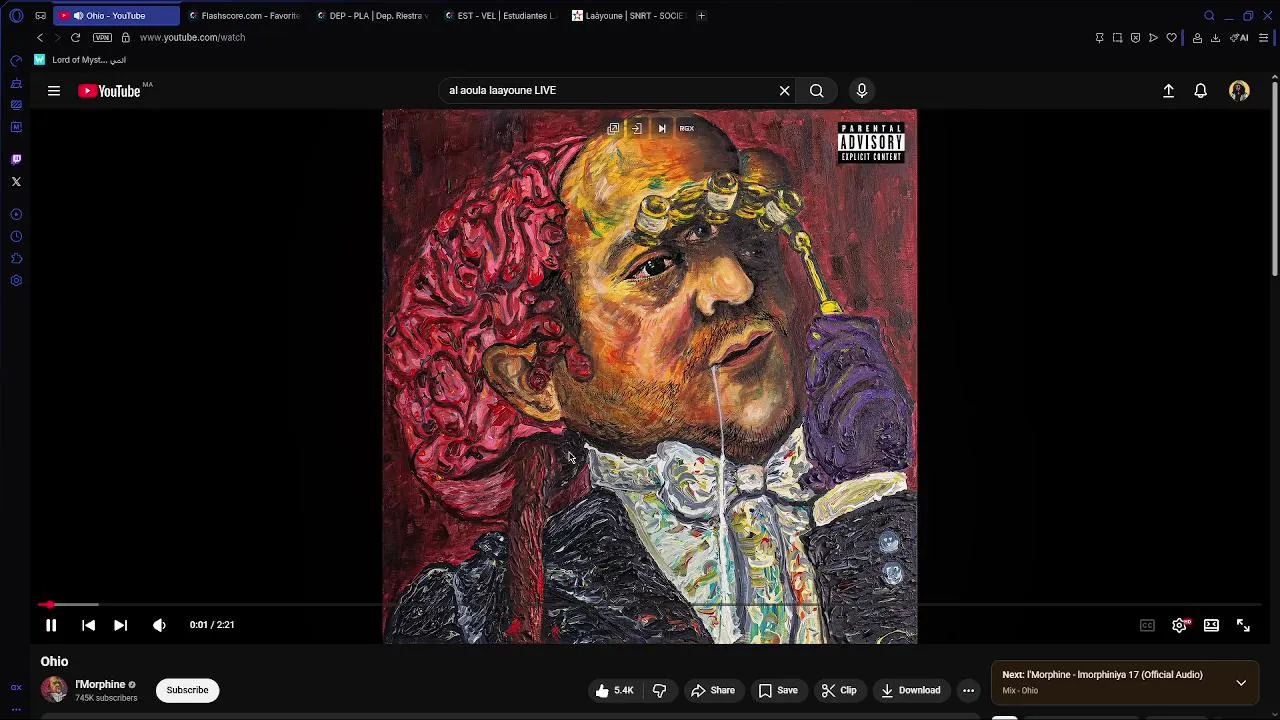This screenshot has height=720, width=1280.
Task: Subscribe to the l'Morphine channel
Action: [x=187, y=690]
